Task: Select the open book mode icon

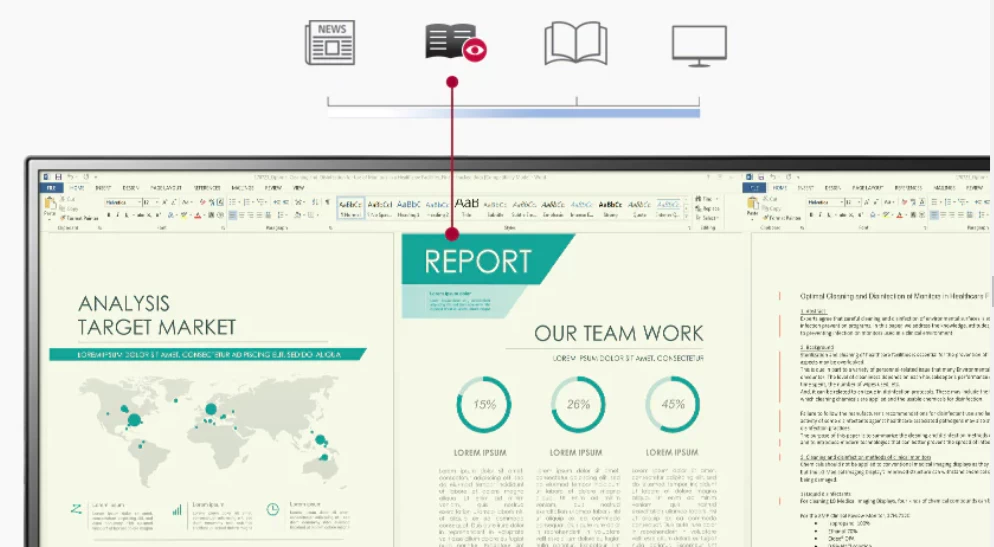Action: pos(575,44)
